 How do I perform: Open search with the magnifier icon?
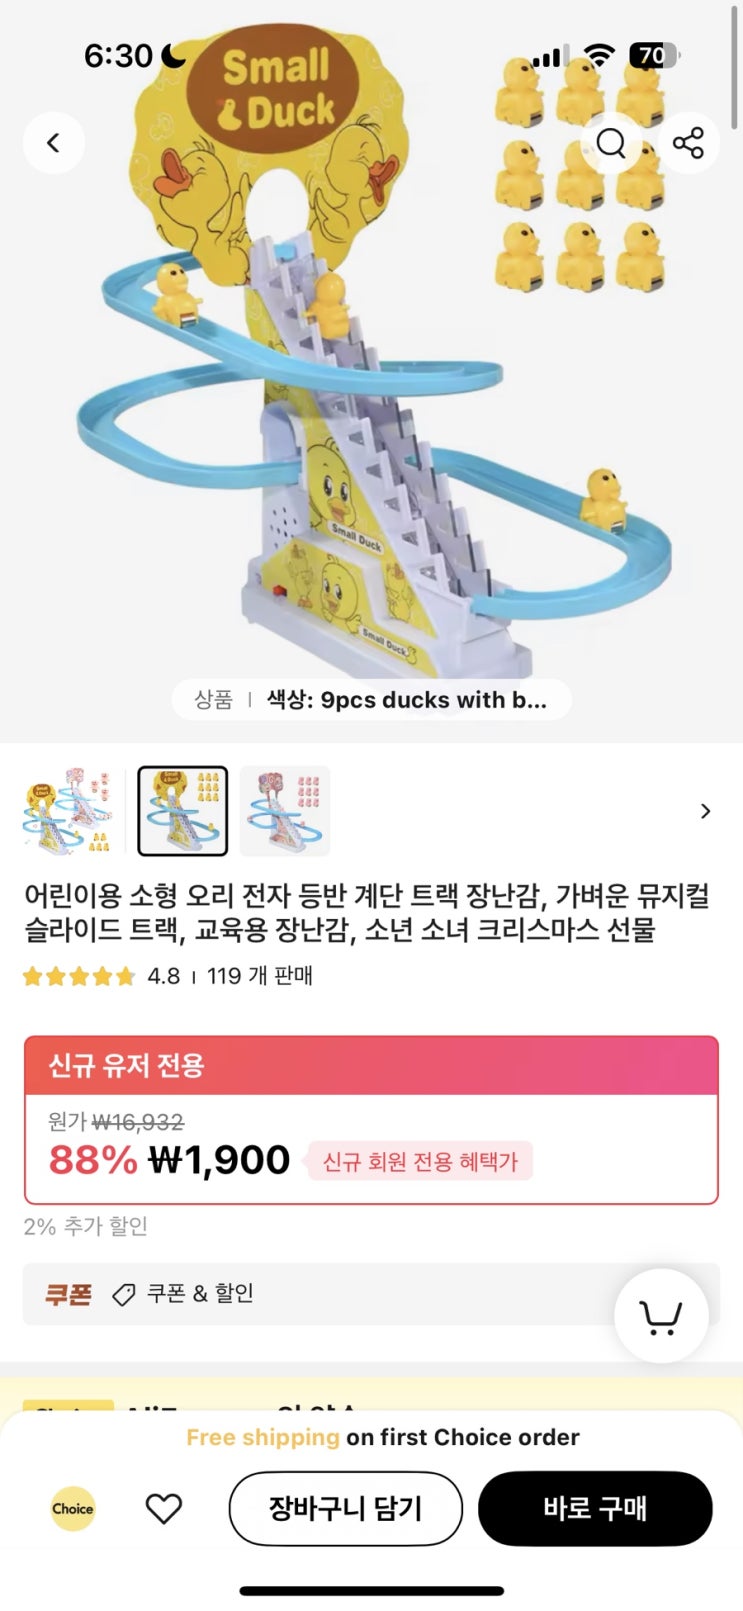(611, 143)
